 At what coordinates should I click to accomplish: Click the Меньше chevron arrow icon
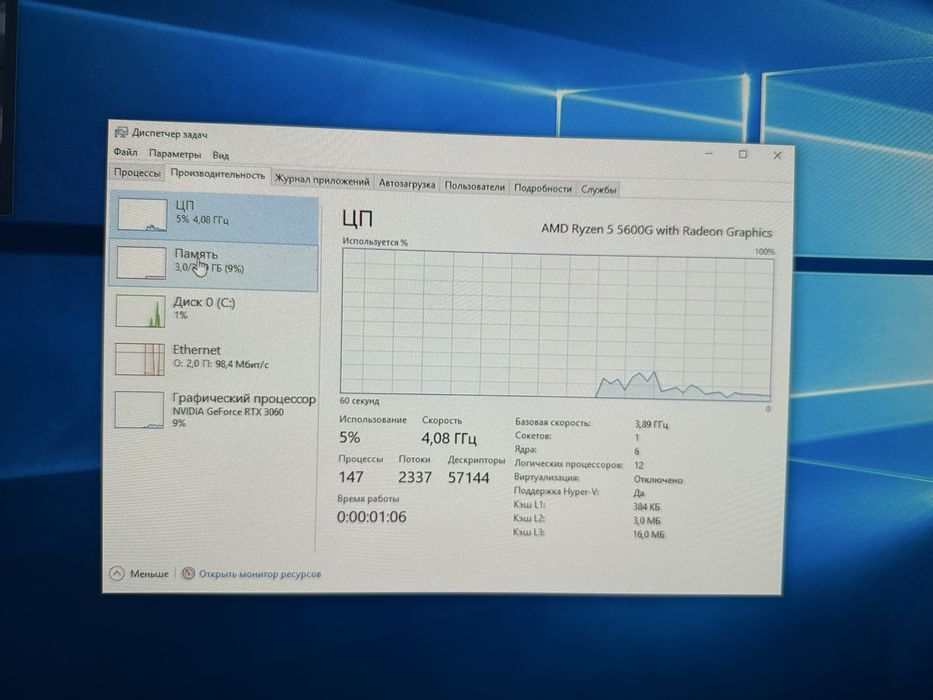coord(117,574)
